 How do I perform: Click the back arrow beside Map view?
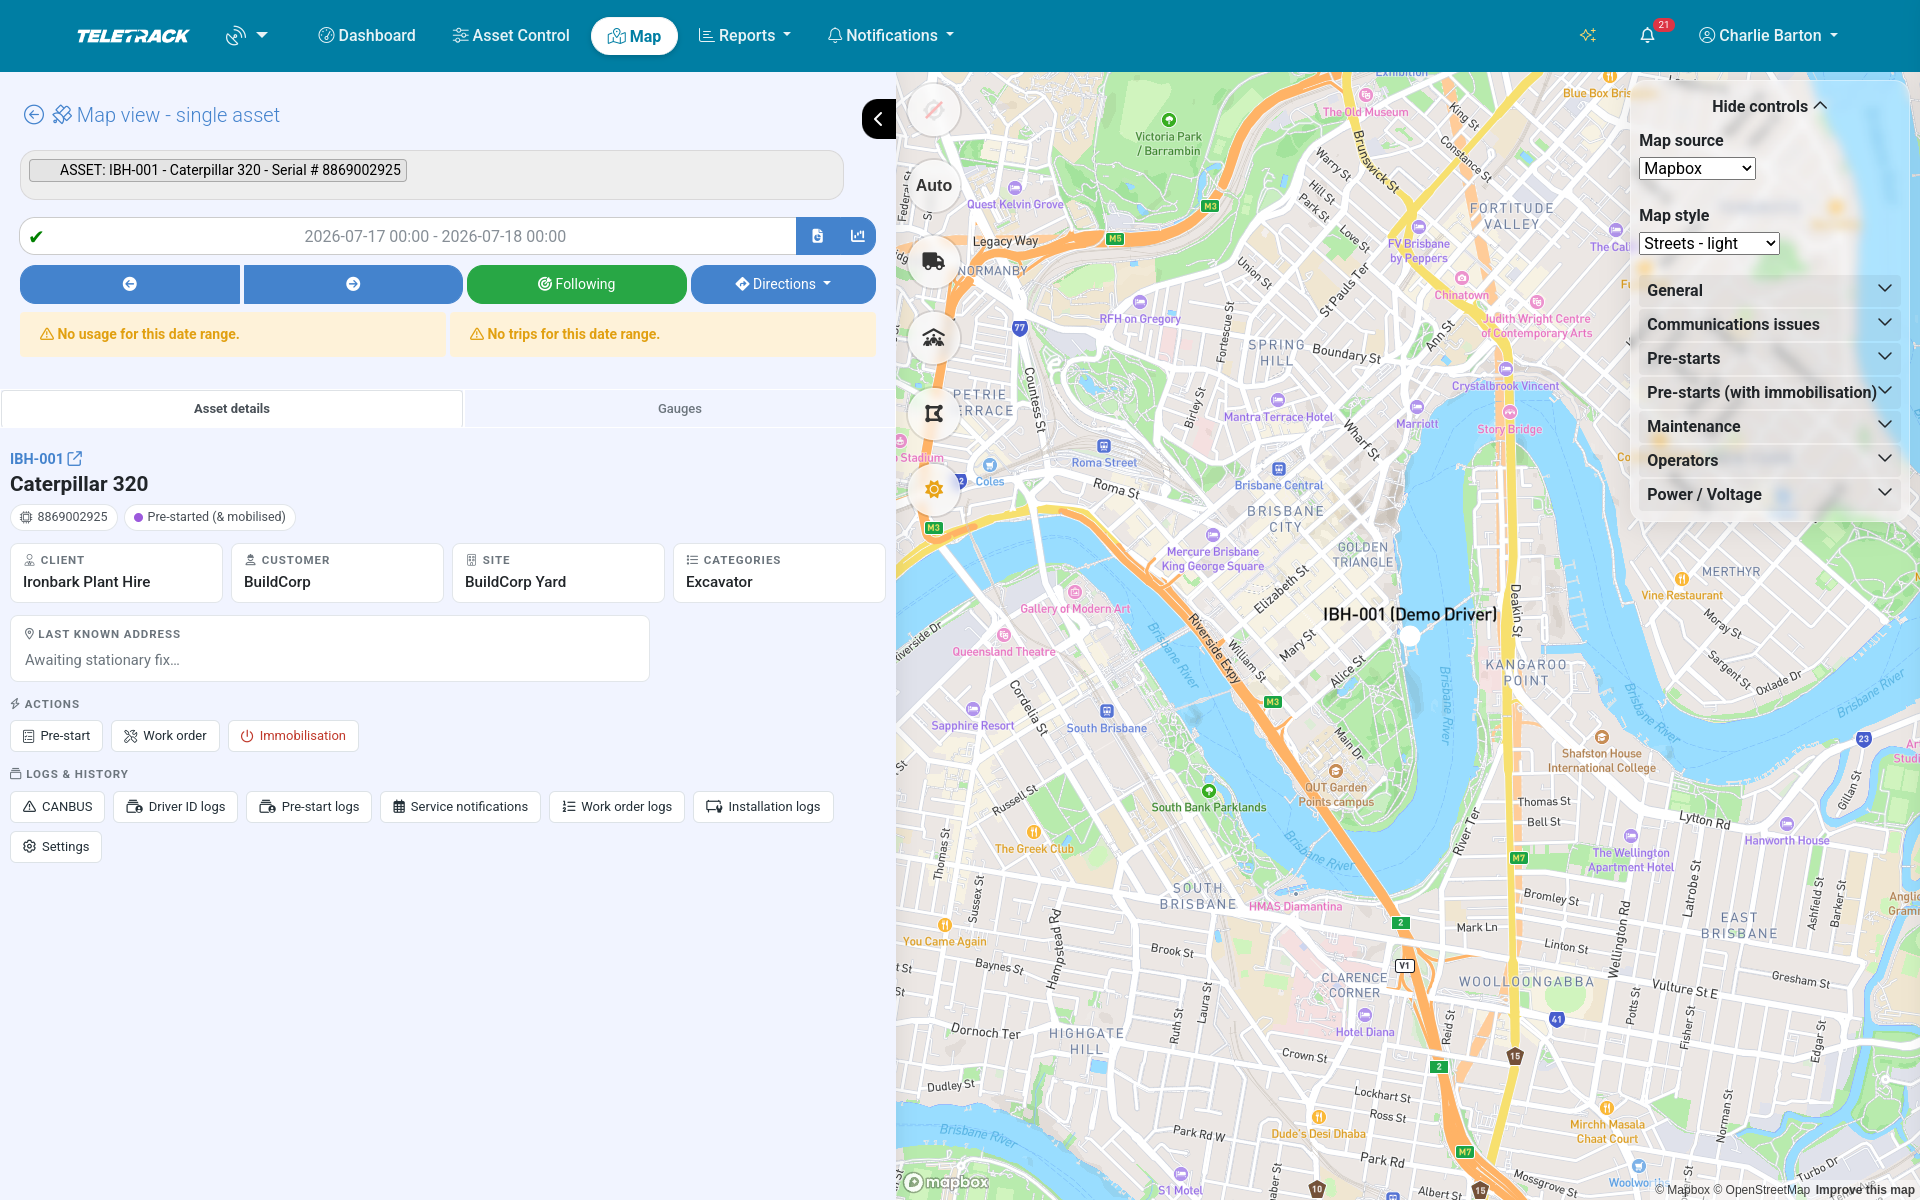tap(34, 115)
